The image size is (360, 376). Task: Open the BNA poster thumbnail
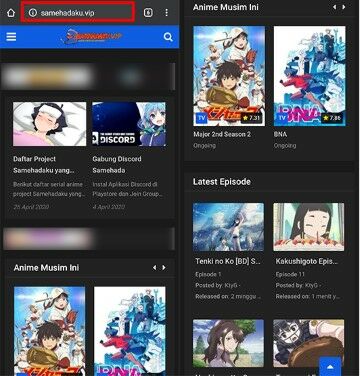(310, 76)
